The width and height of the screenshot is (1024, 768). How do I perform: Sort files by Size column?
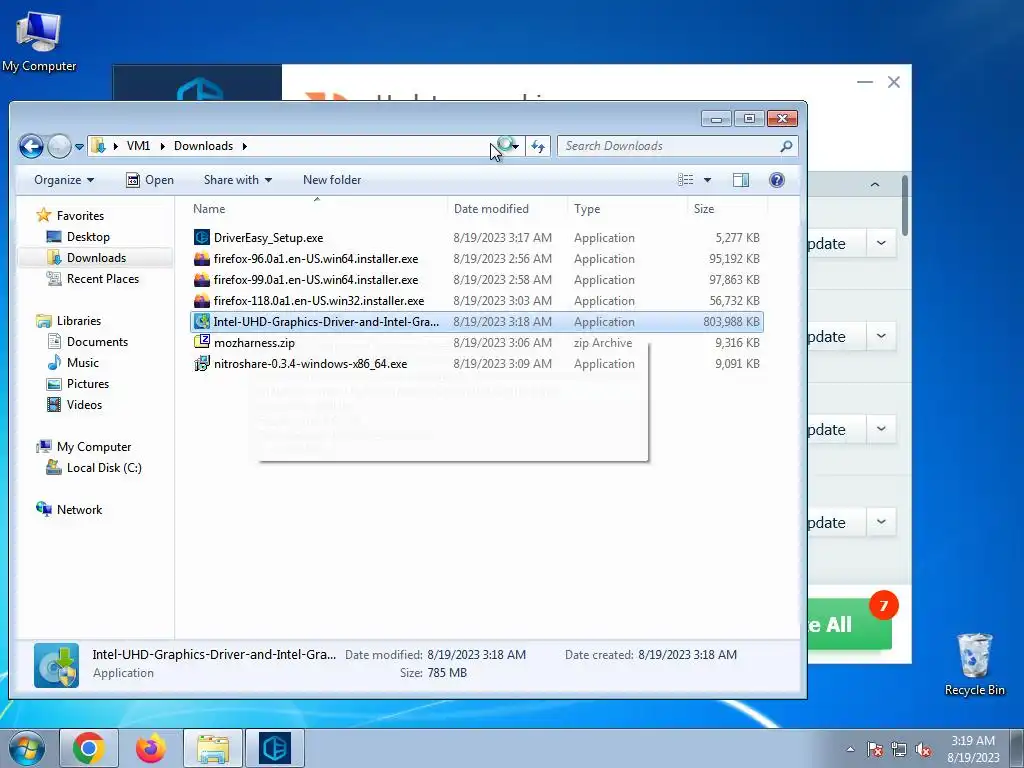click(728, 209)
